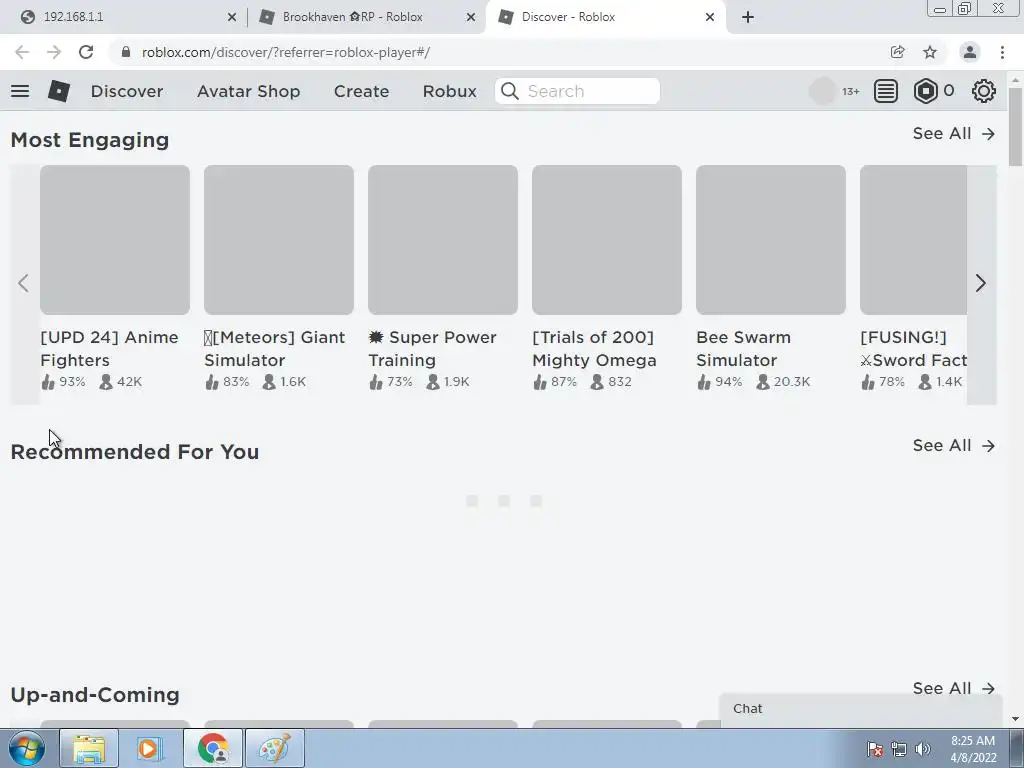Click the user avatar circle in navbar
Screen dimensions: 1024x768
[822, 91]
